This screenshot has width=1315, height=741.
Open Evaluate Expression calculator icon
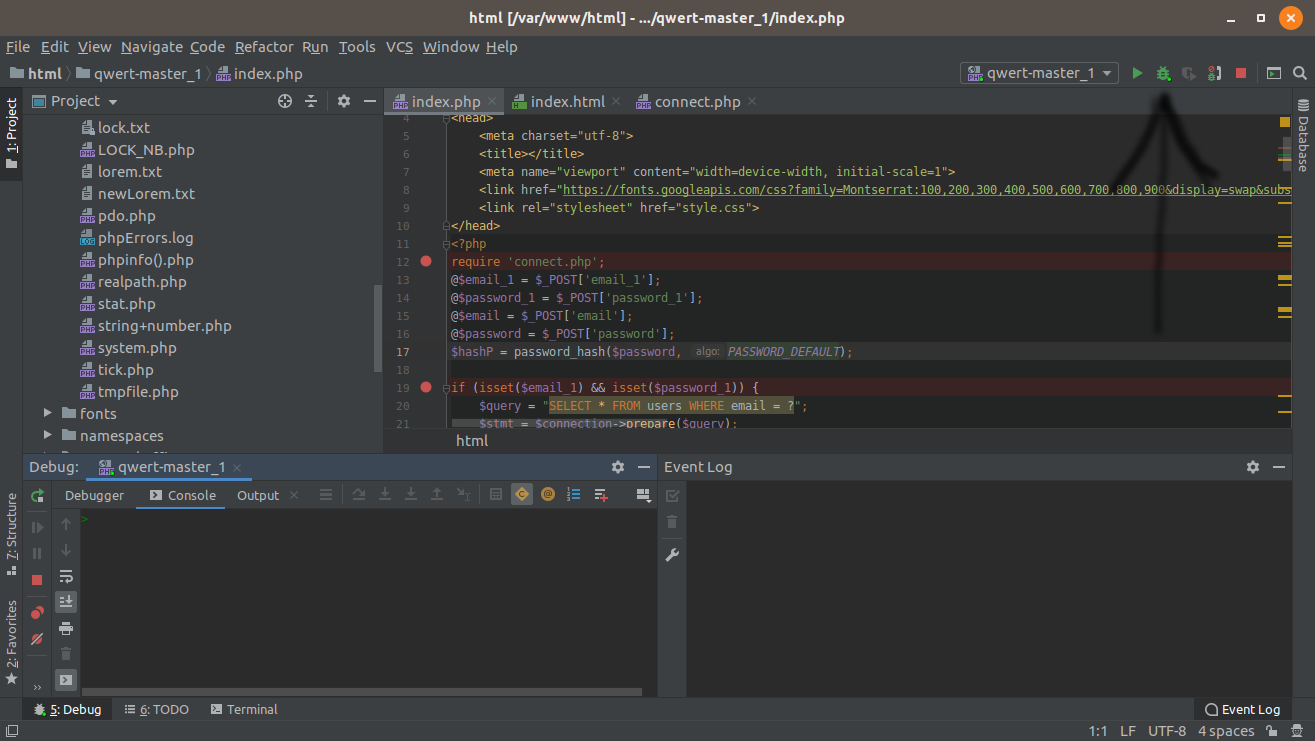[496, 495]
